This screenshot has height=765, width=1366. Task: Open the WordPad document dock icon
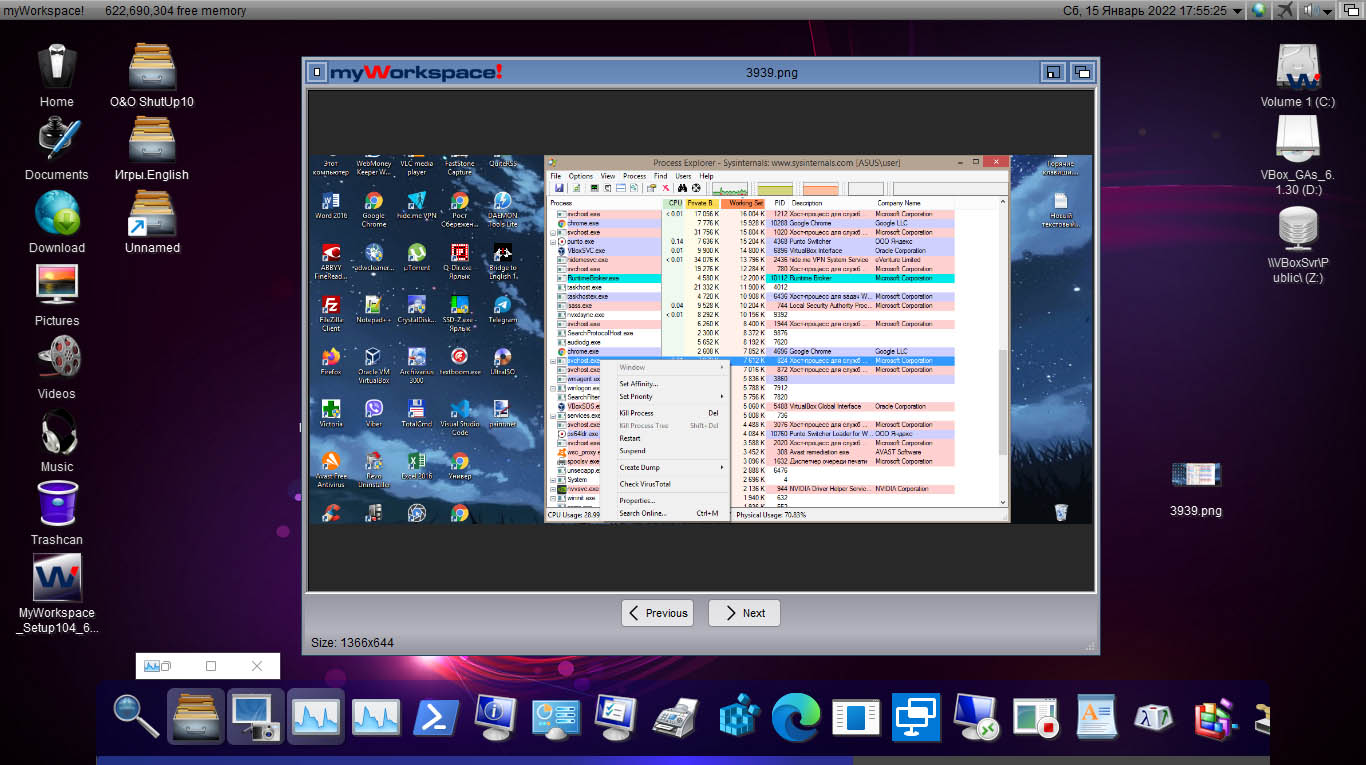[x=1096, y=717]
